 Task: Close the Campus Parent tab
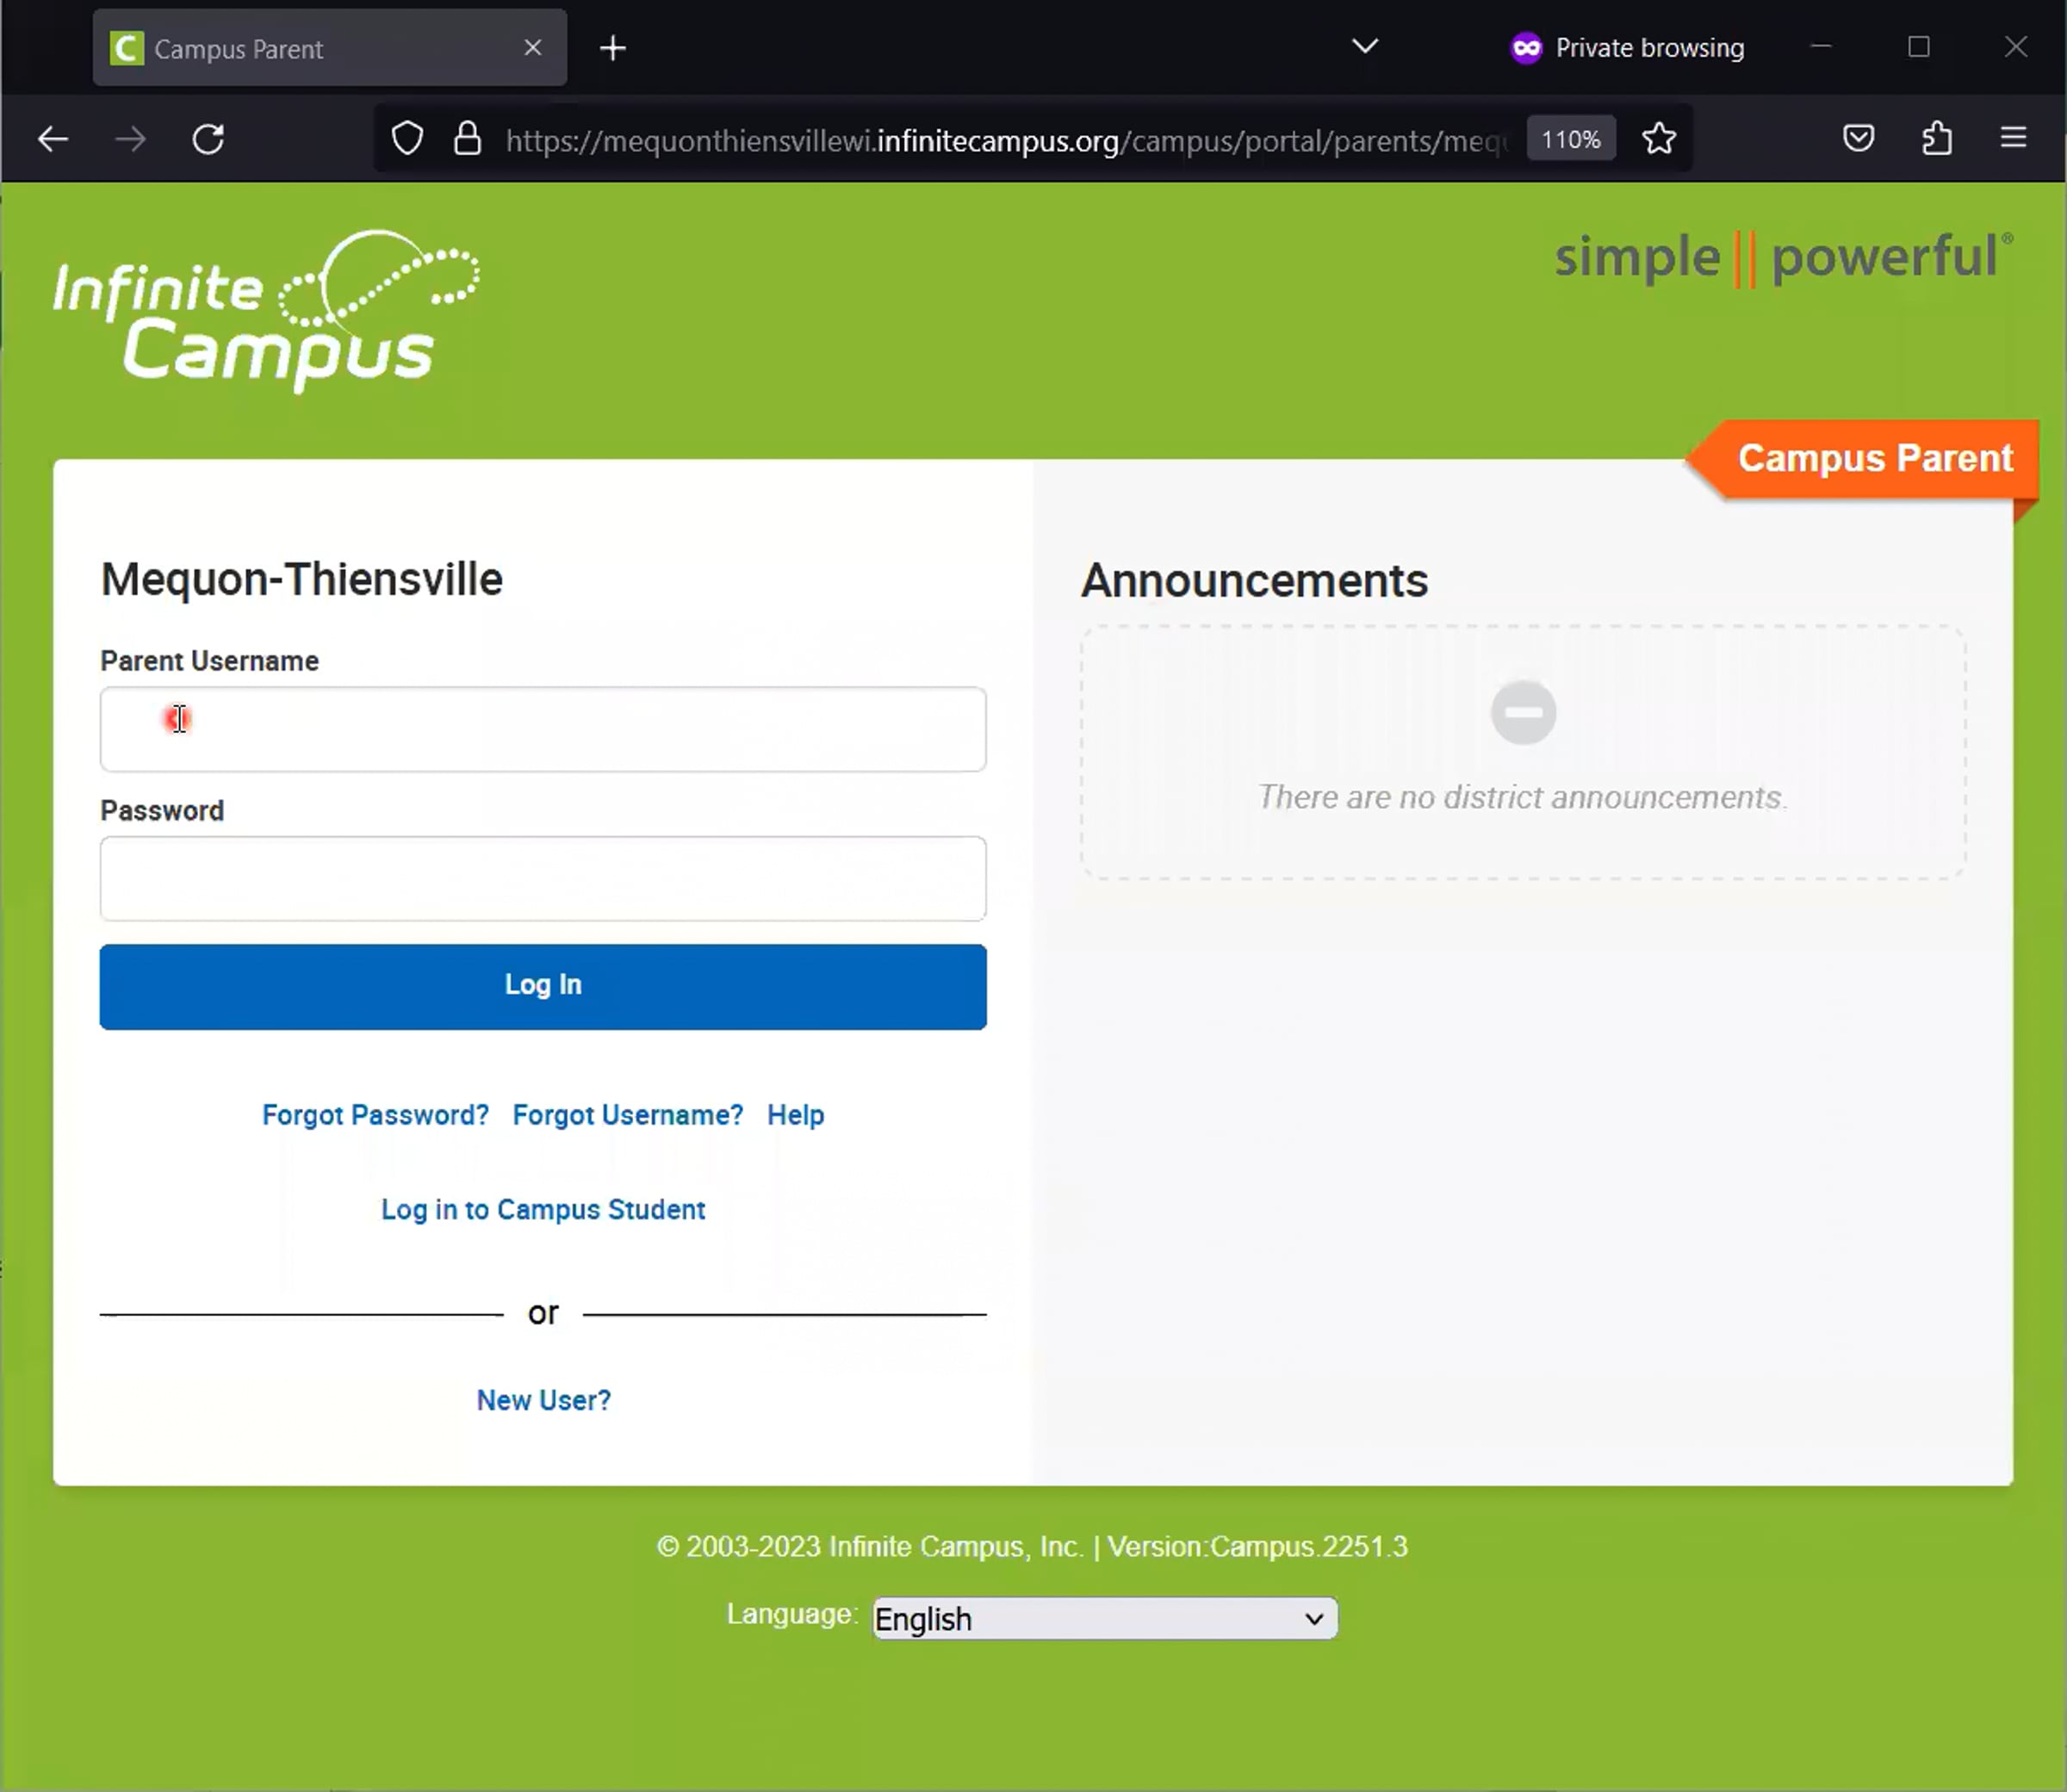533,48
